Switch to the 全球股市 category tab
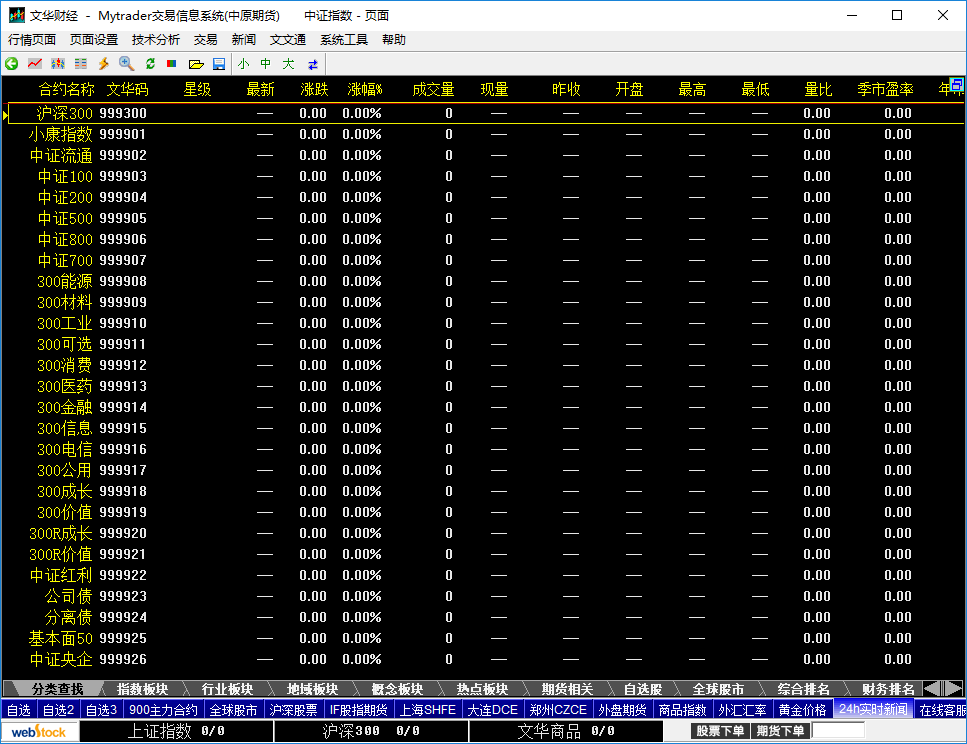 coord(718,689)
